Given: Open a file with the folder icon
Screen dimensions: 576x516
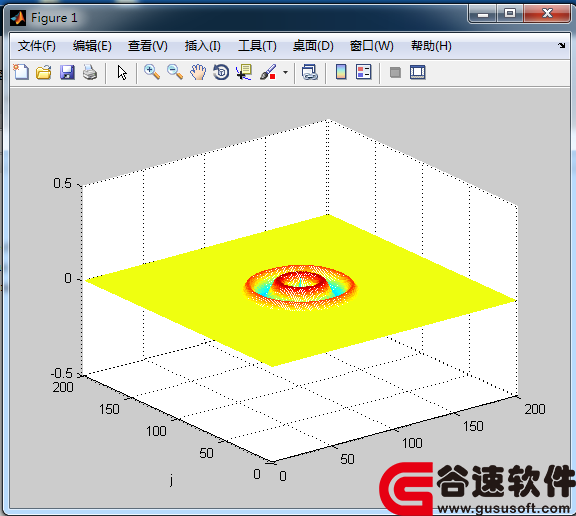Looking at the screenshot, I should [x=44, y=72].
